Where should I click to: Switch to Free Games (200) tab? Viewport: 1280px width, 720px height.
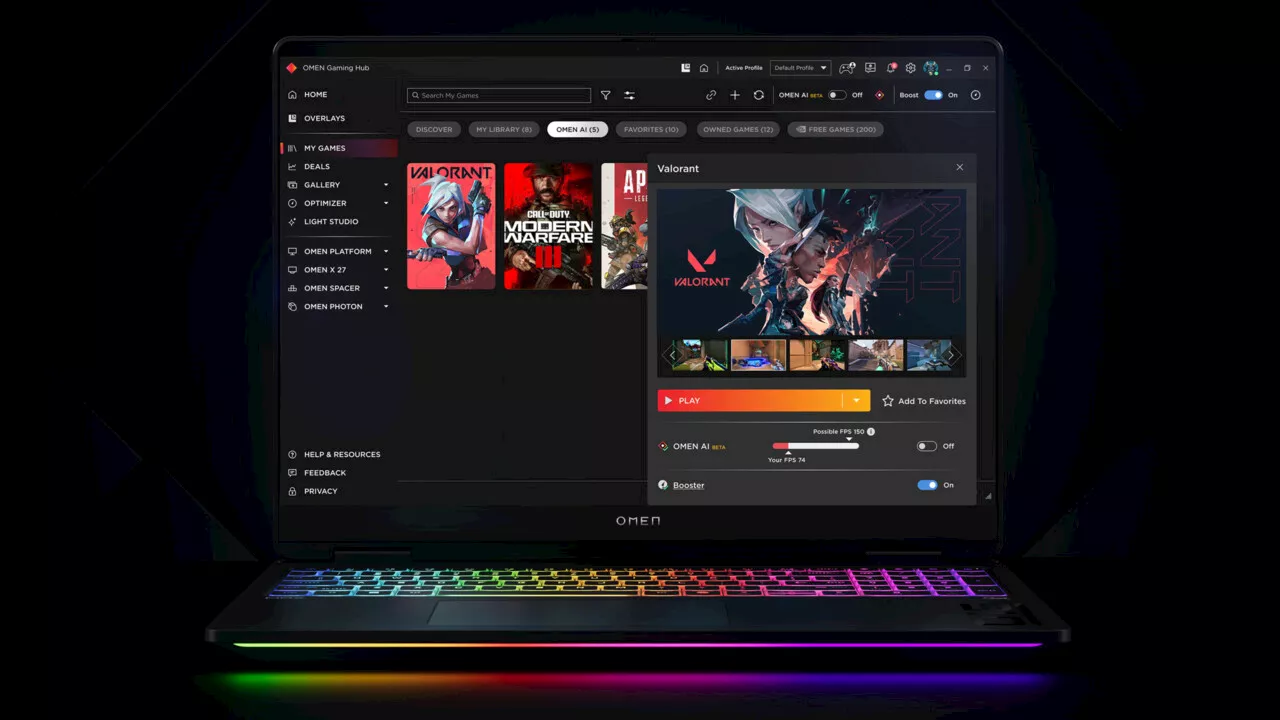(x=835, y=129)
